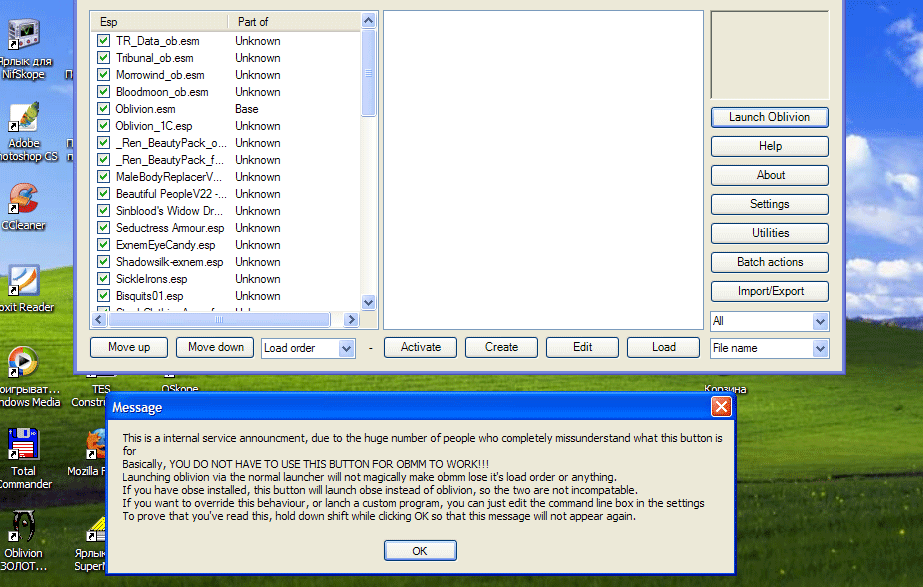Open the Mozilla Firefox desktop icon
Viewport: 923px width, 587px height.
coord(96,444)
